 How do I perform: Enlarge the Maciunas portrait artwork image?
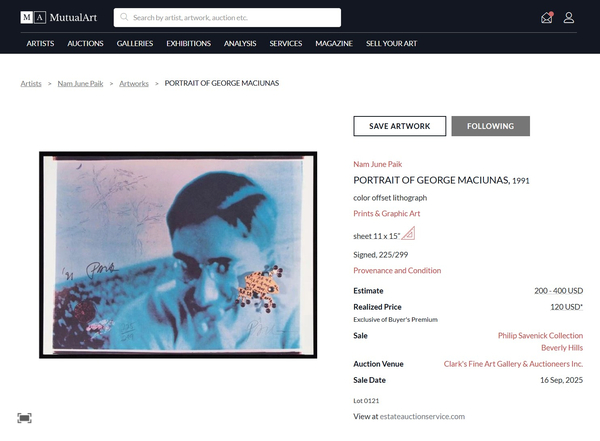coord(178,255)
